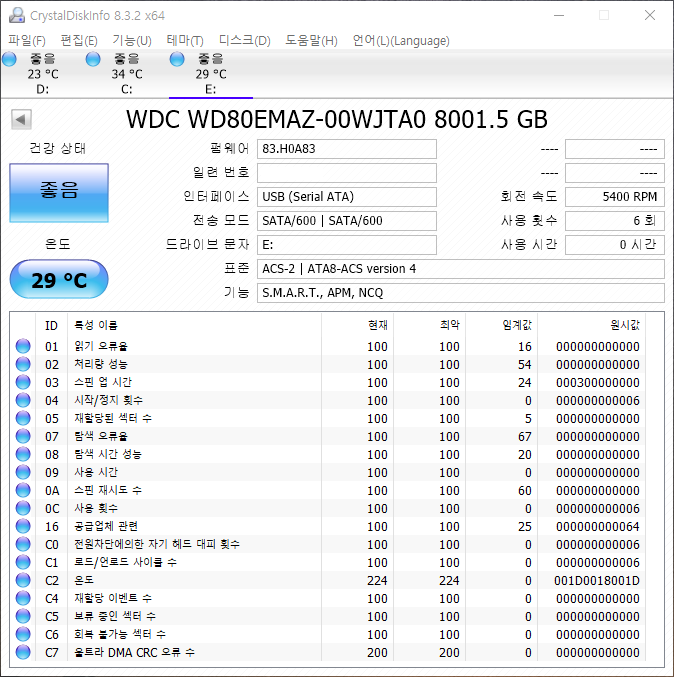Select the 읽기 오류율 attribute row
The width and height of the screenshot is (674, 677).
328,346
